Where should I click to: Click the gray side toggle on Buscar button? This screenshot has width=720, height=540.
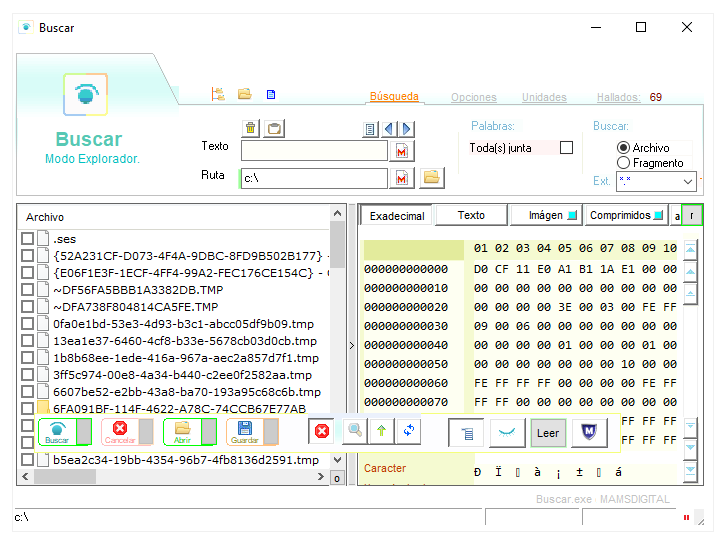tap(84, 432)
